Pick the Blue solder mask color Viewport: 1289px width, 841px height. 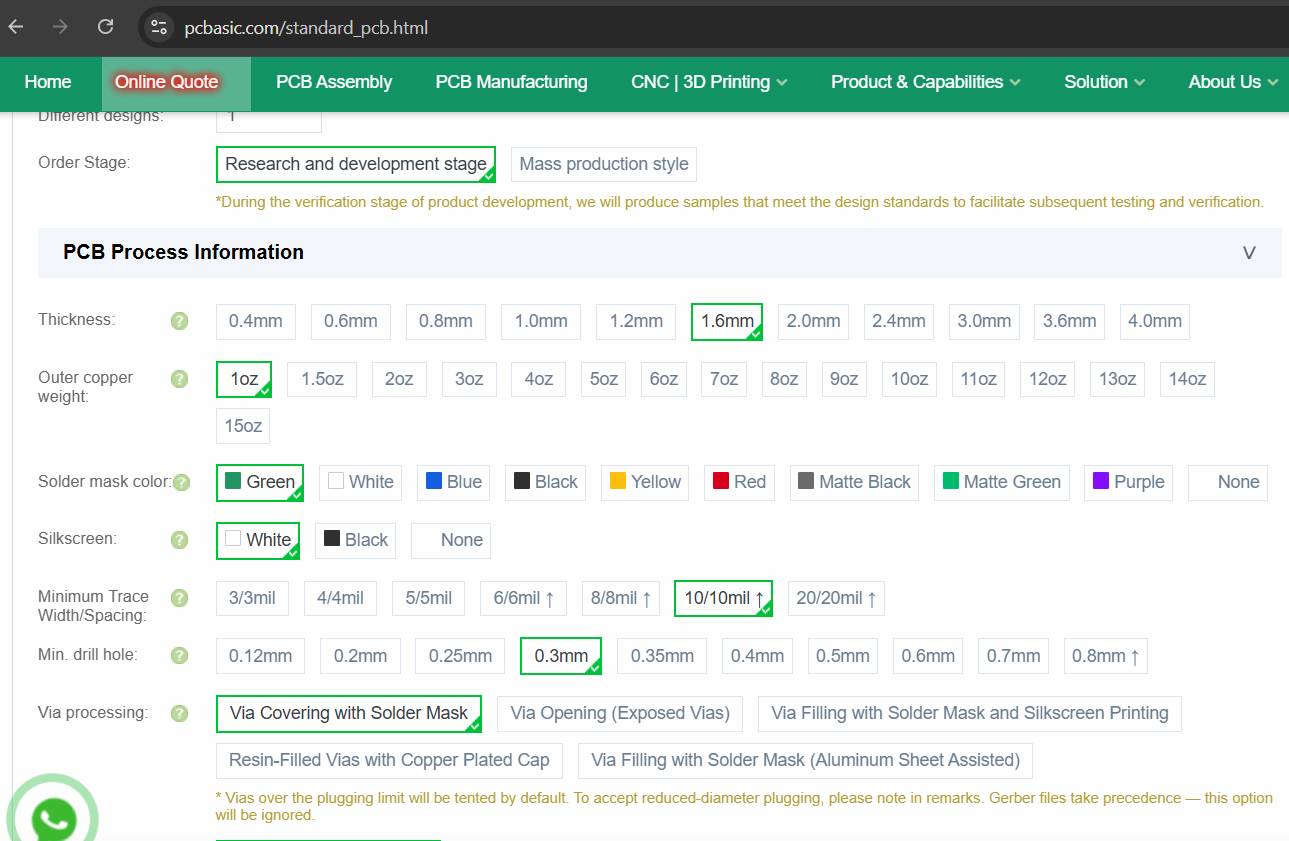(x=454, y=482)
